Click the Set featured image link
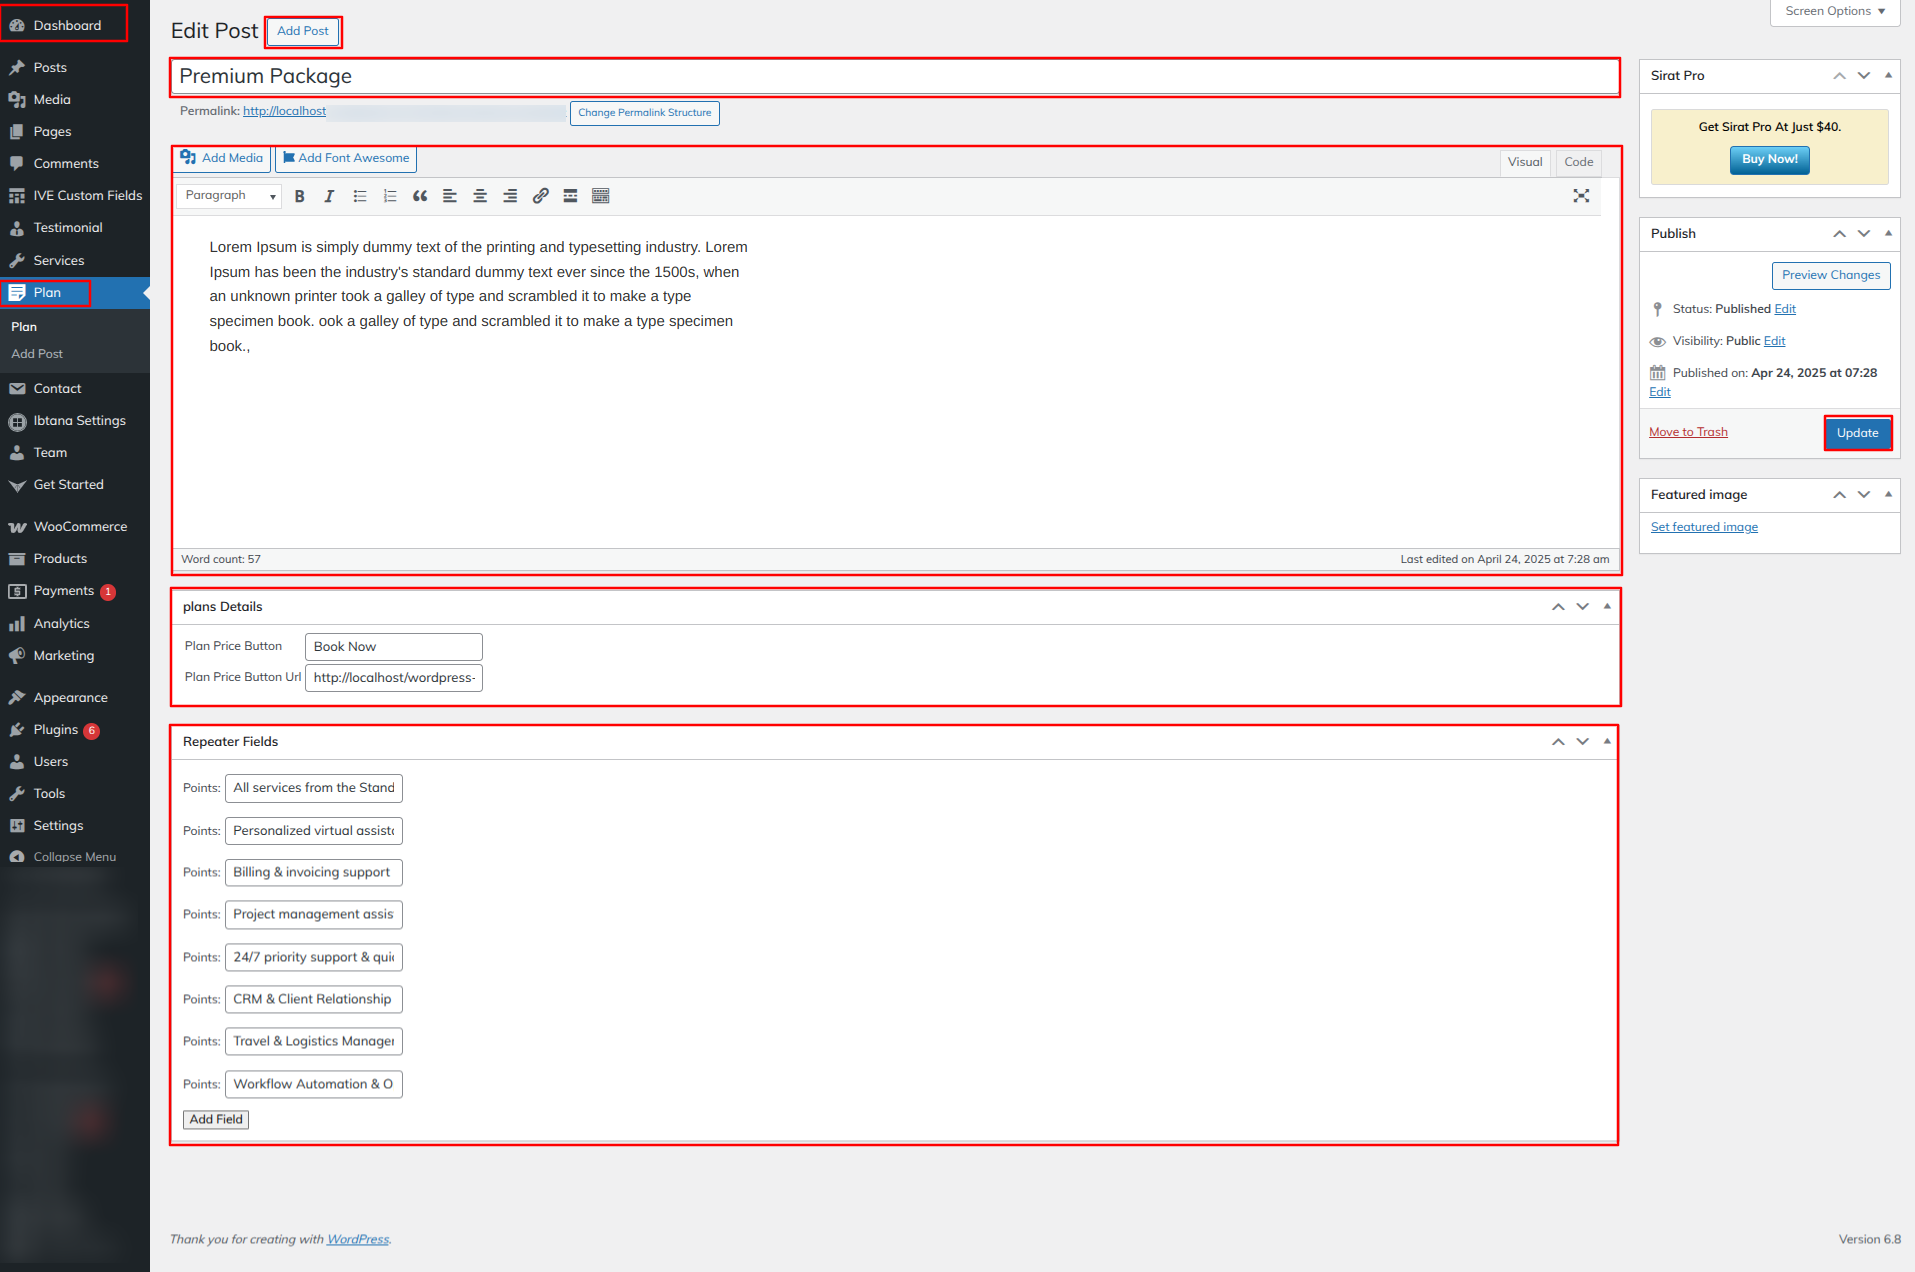1915x1272 pixels. pyautogui.click(x=1704, y=527)
